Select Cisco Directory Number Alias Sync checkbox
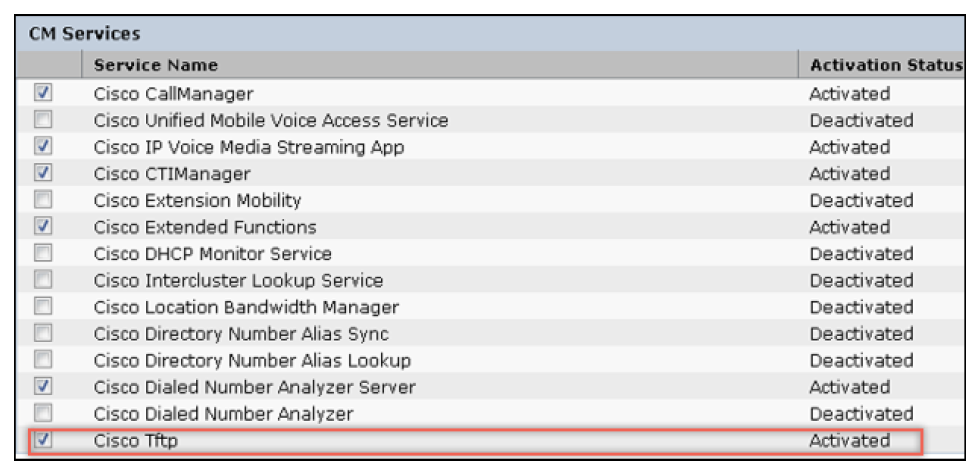Screen dimensions: 976x473 (43, 333)
